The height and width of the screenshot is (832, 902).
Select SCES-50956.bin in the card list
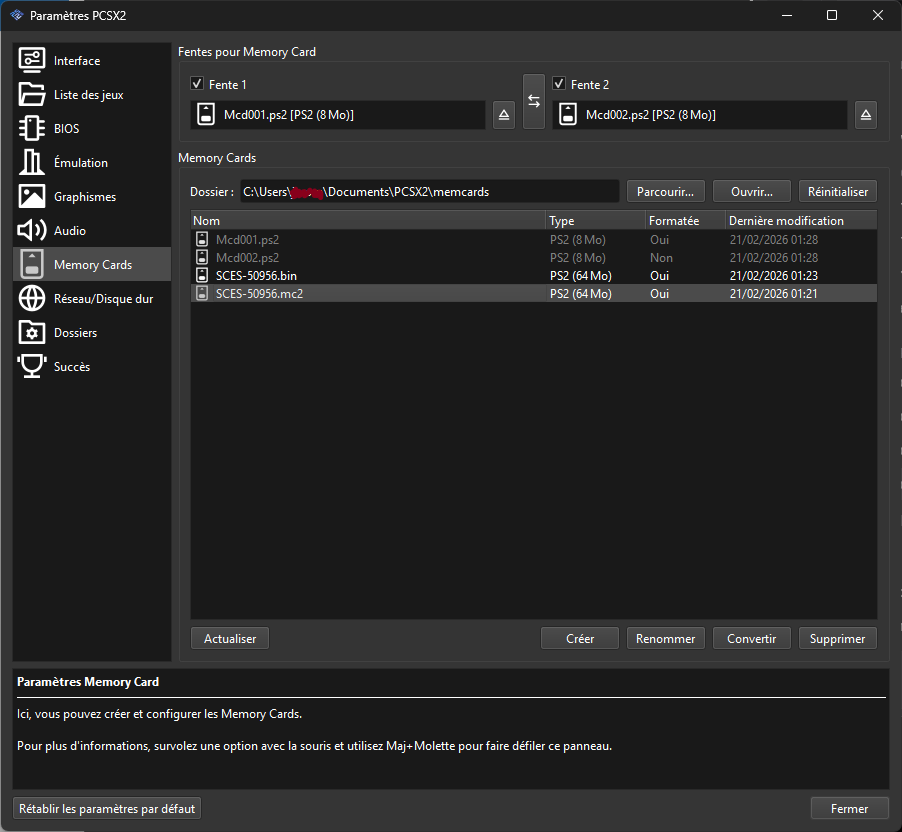[x=256, y=276]
